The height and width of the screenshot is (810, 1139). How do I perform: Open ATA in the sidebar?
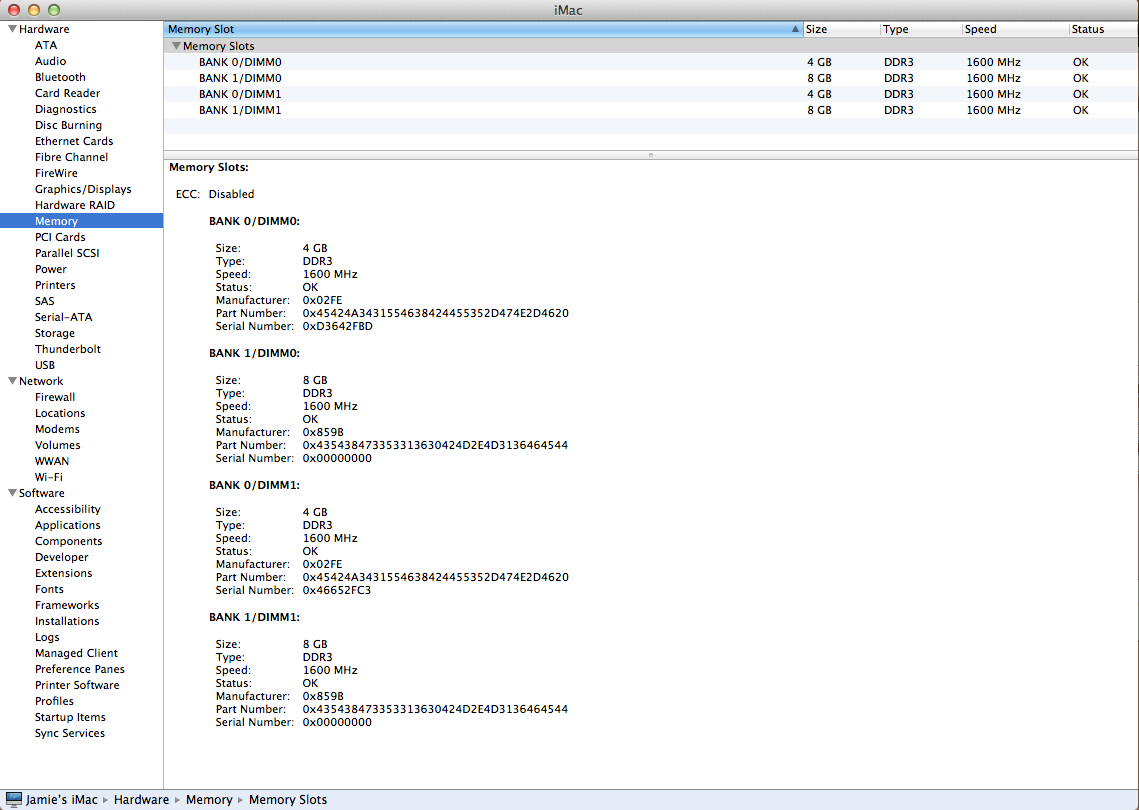[46, 45]
